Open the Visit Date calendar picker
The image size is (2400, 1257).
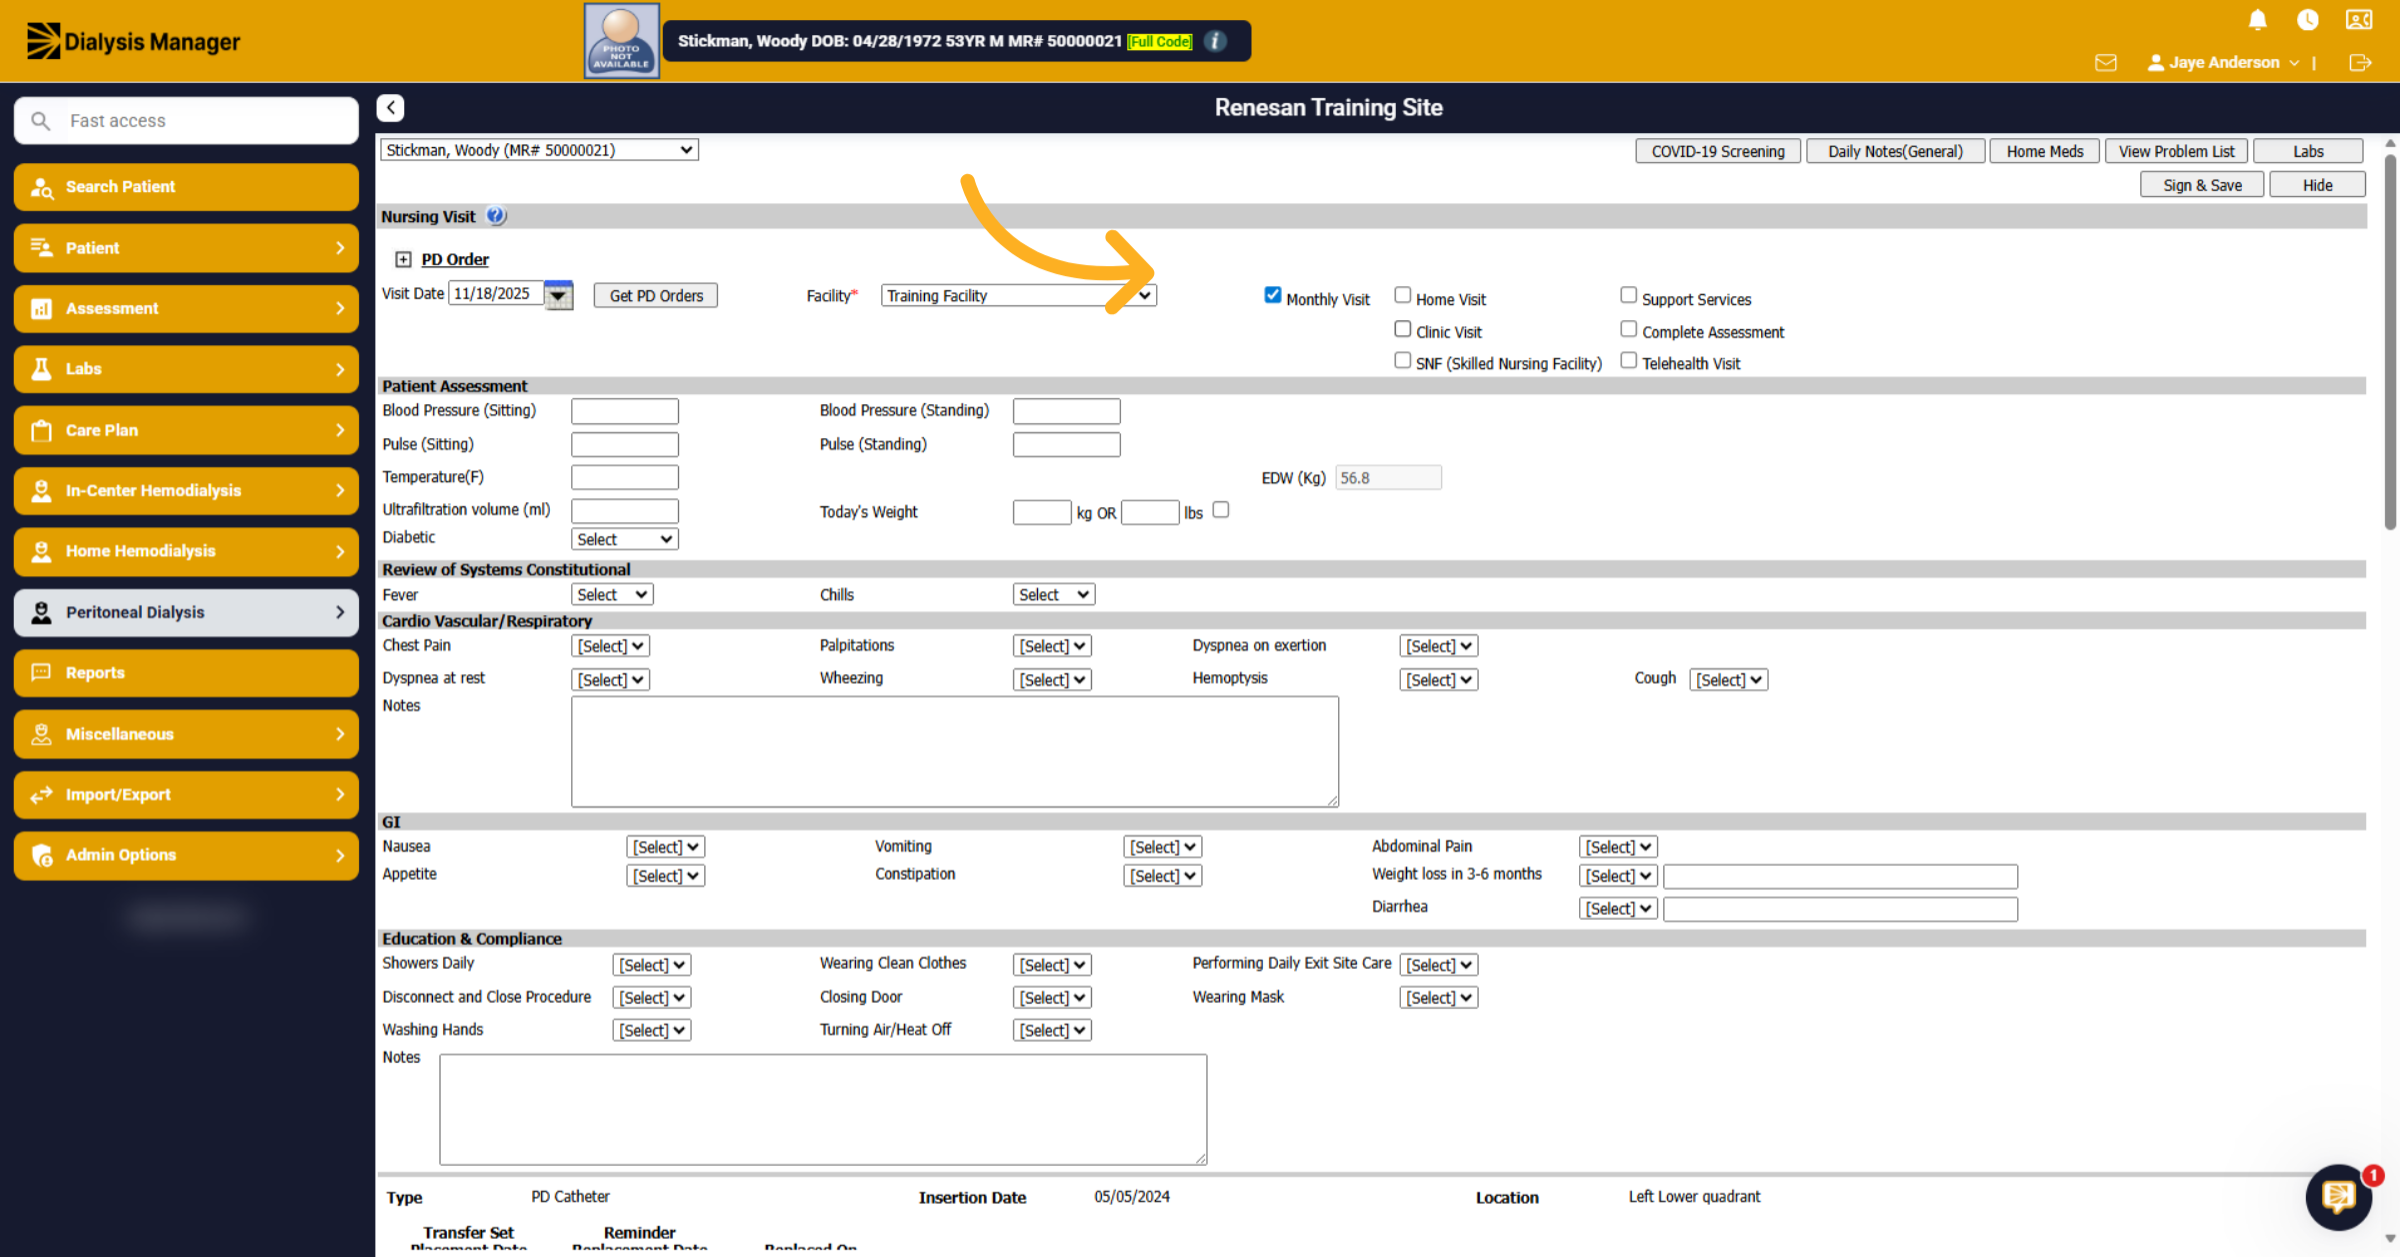tap(558, 294)
